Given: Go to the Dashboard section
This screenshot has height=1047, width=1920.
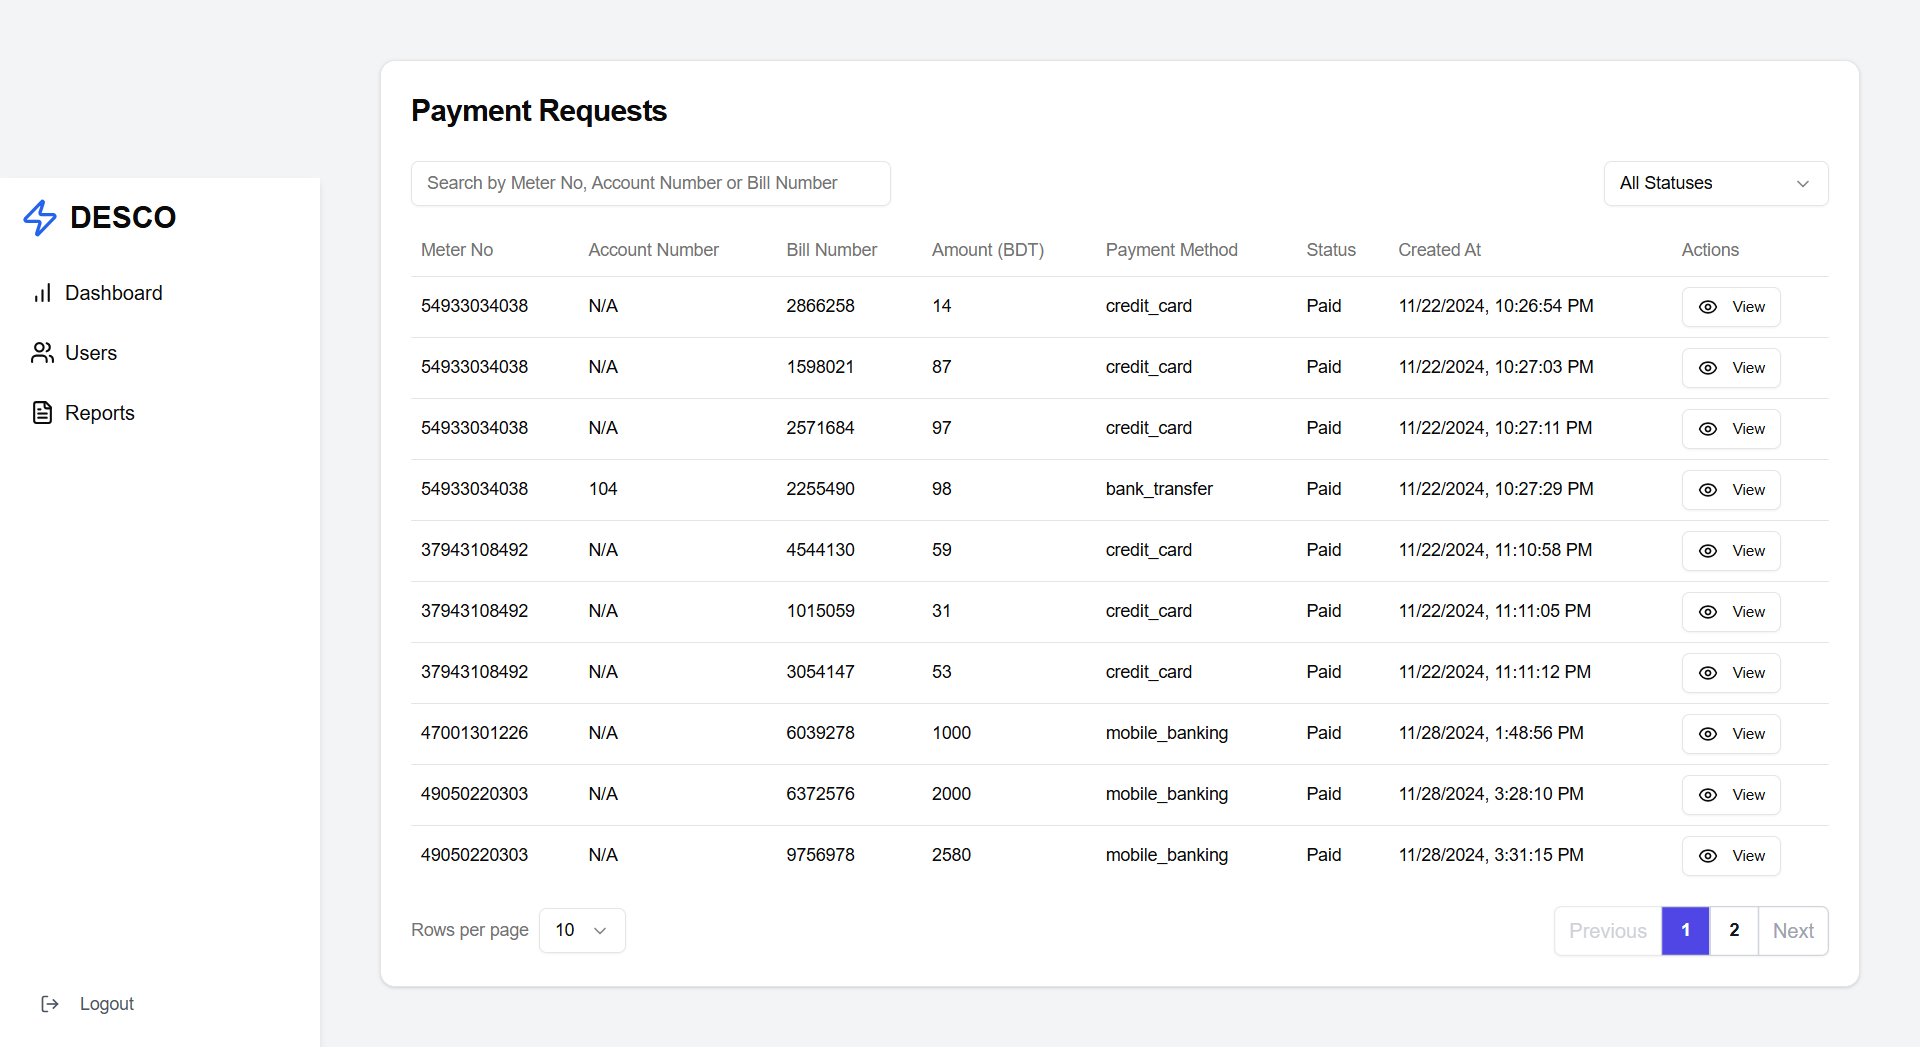Looking at the screenshot, I should [113, 293].
